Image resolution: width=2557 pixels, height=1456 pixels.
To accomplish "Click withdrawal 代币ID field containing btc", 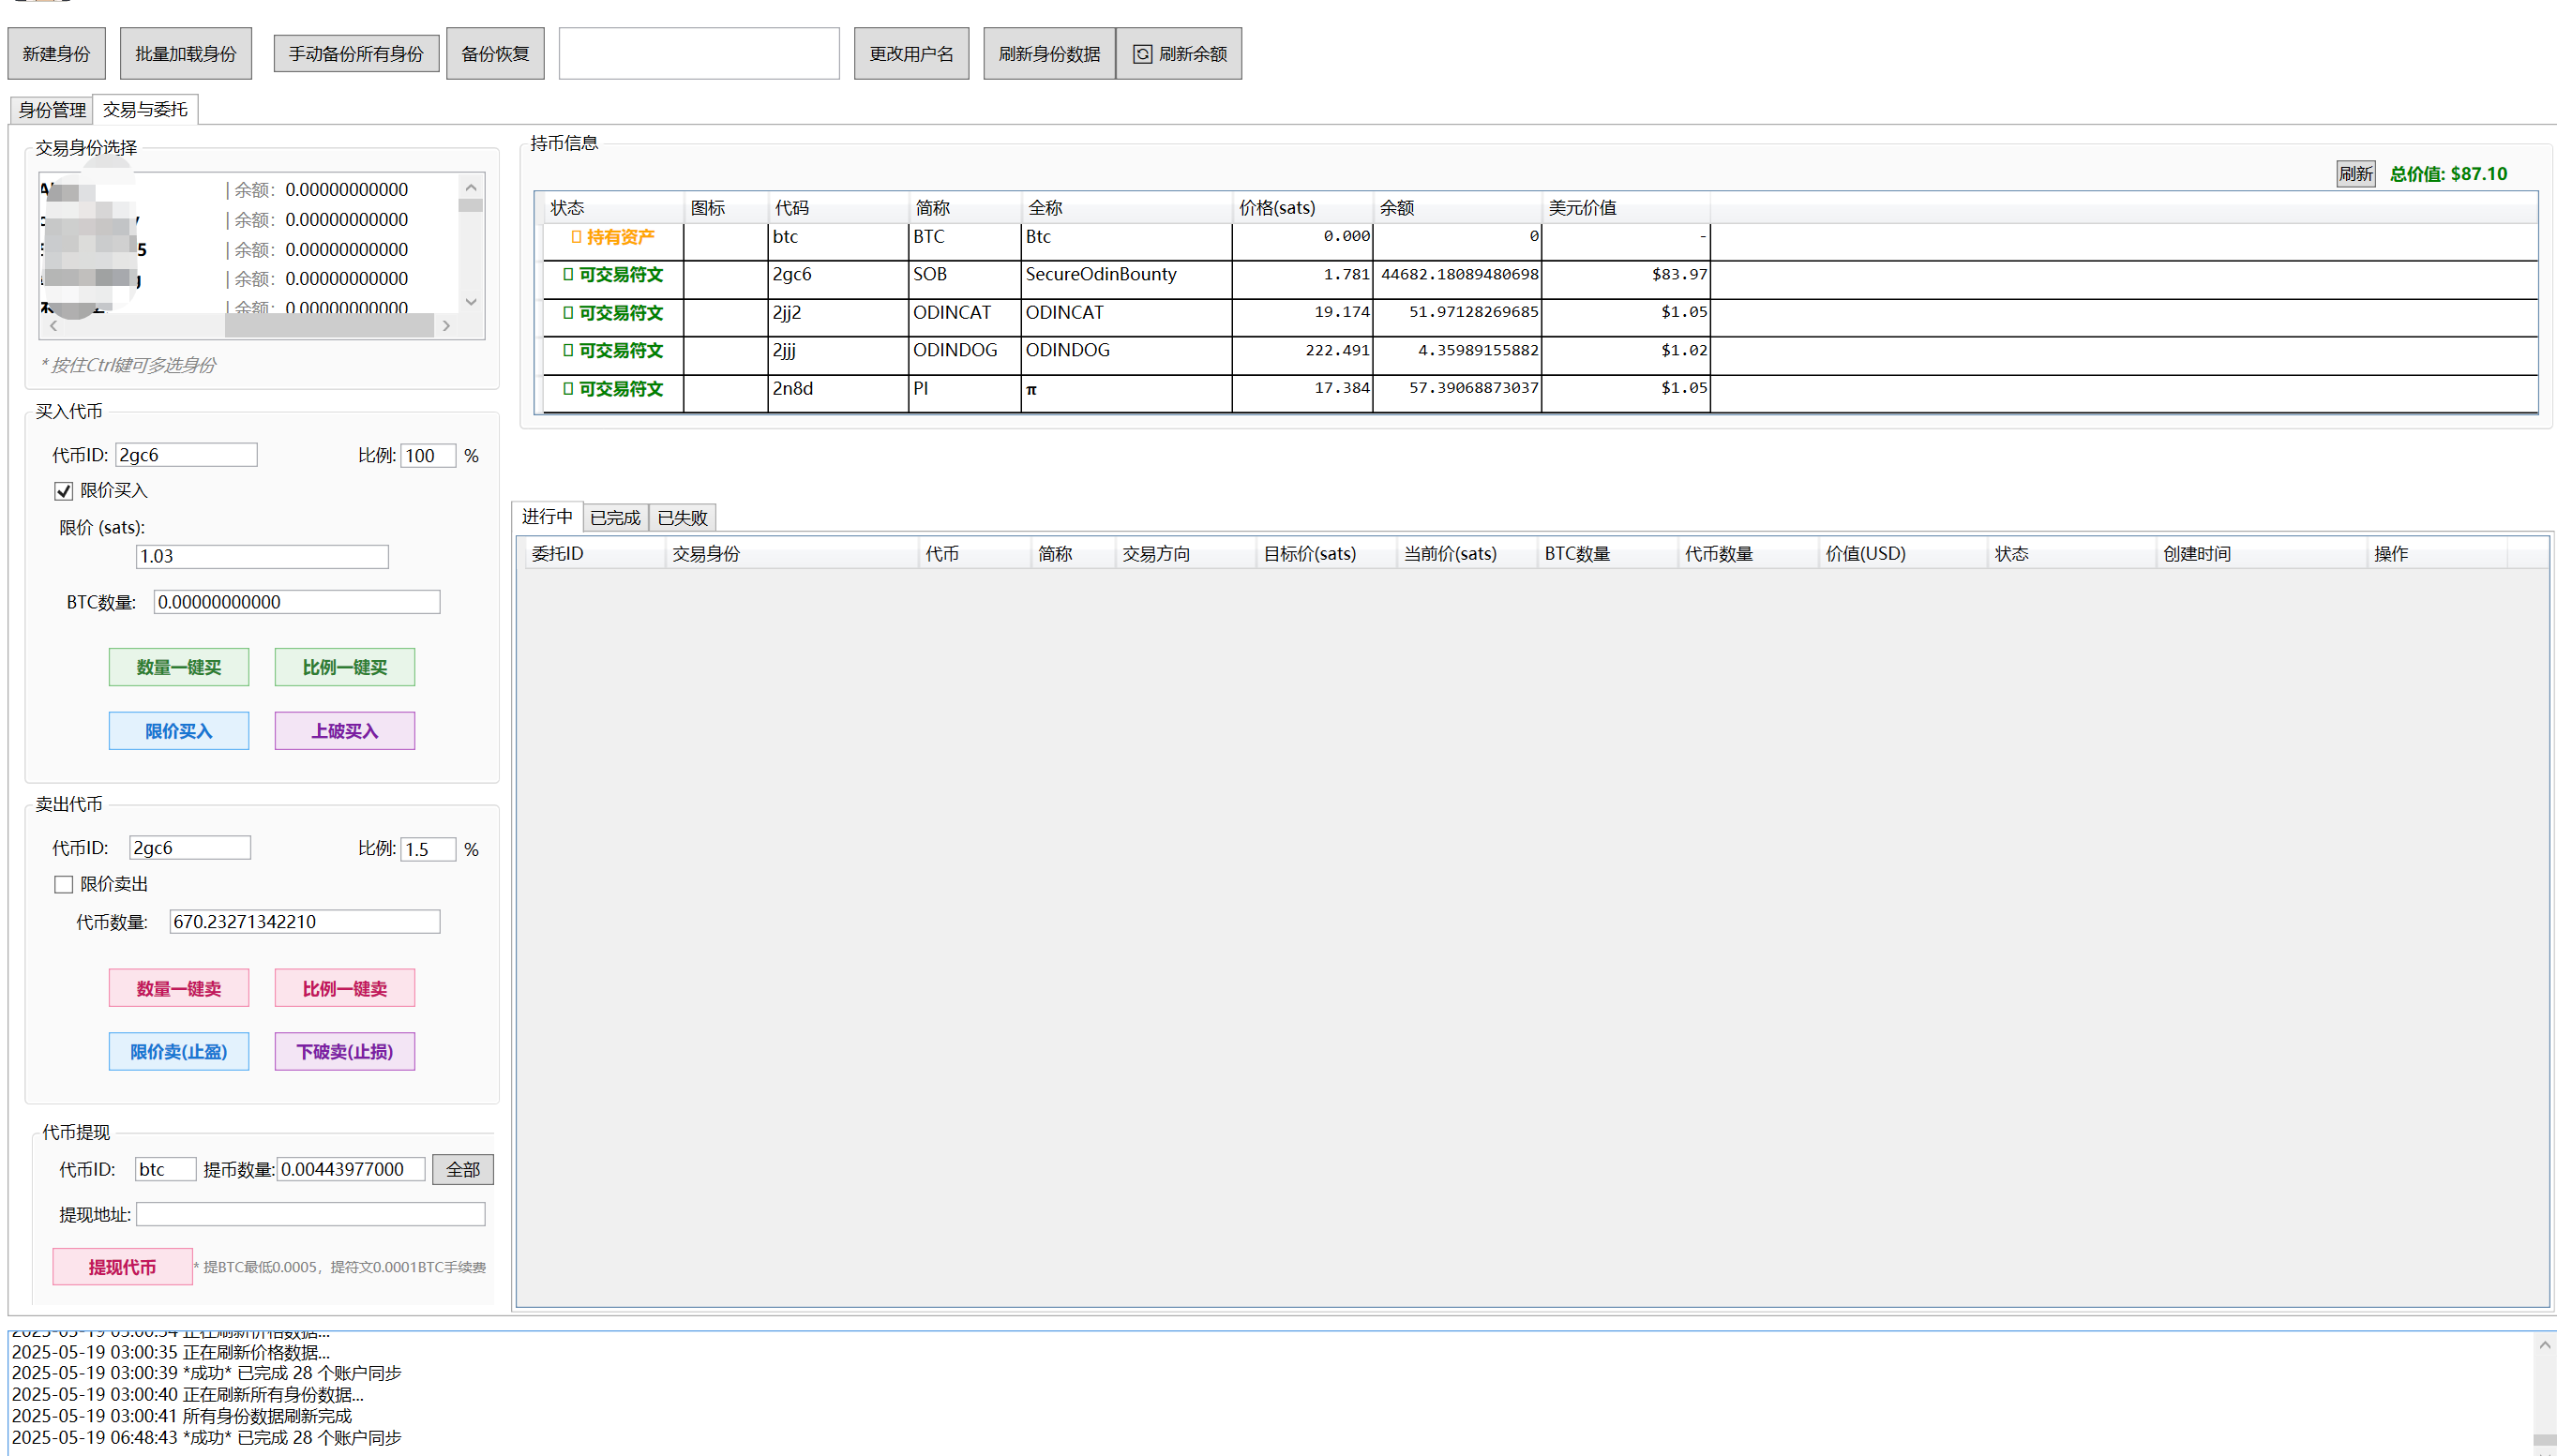I will (166, 1169).
